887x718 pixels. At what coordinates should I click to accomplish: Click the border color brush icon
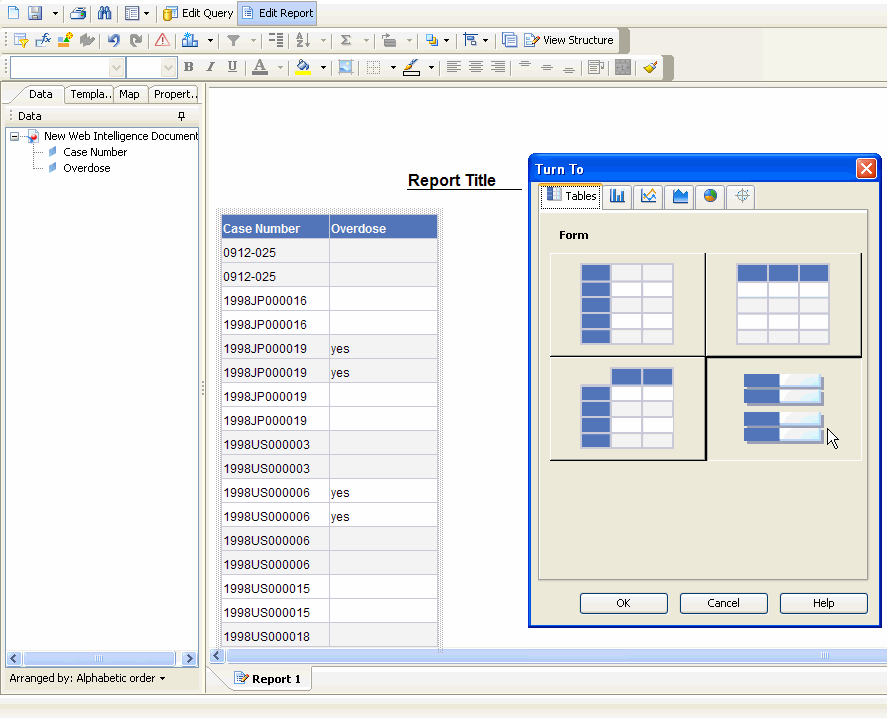(411, 67)
